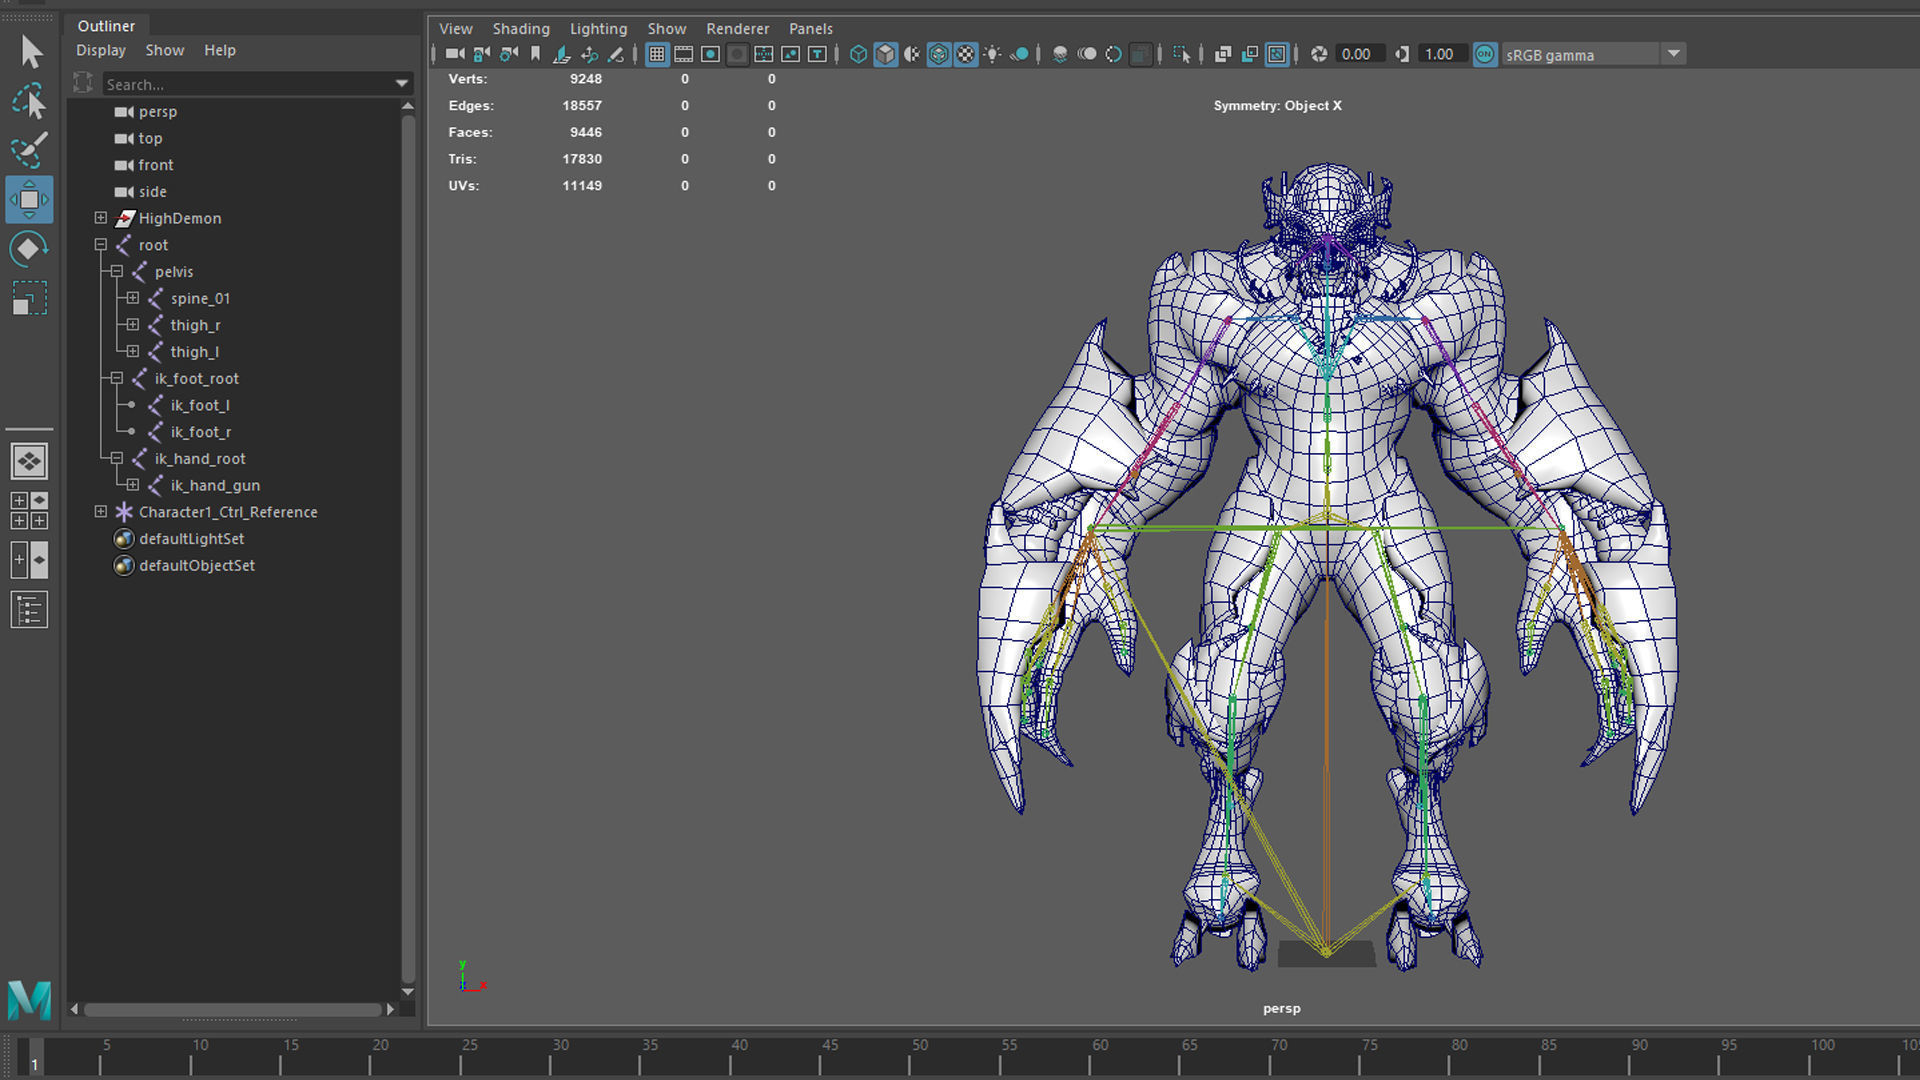Edit the gamma value 1.00 field
1920x1080 pixels.
pyautogui.click(x=1442, y=54)
